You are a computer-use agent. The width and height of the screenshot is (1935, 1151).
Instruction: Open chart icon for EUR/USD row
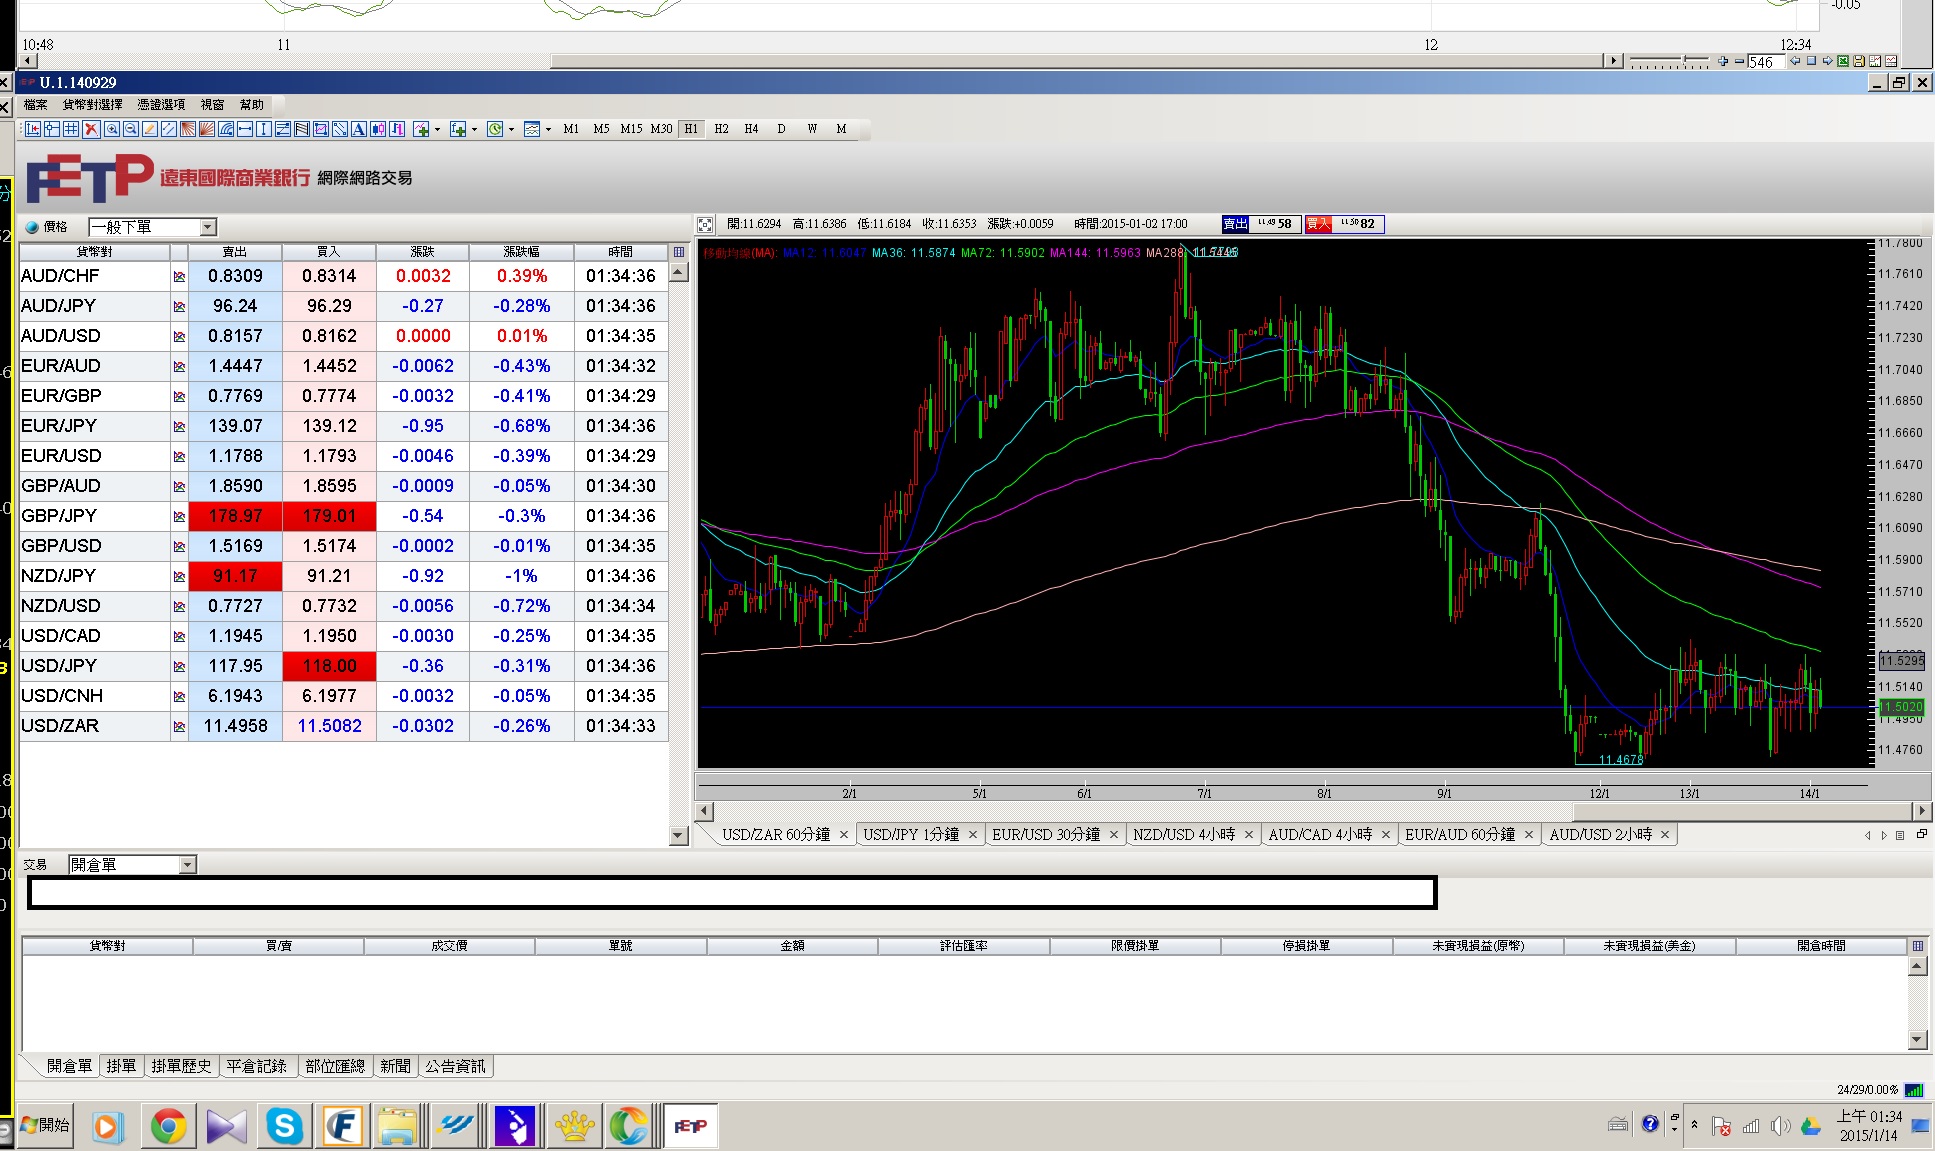click(179, 456)
